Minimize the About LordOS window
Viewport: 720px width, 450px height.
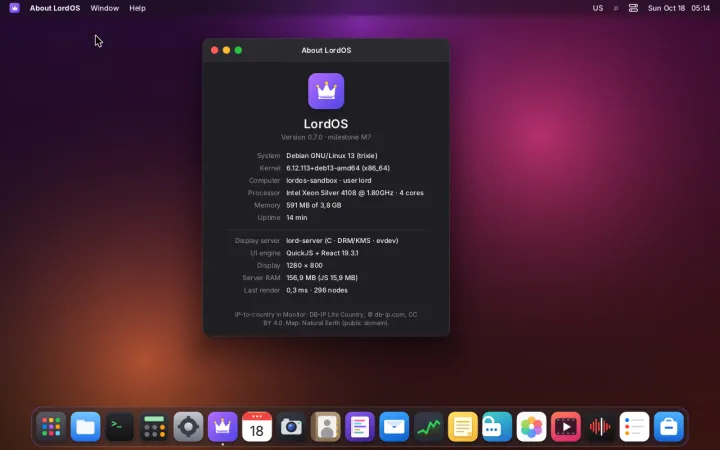click(226, 50)
